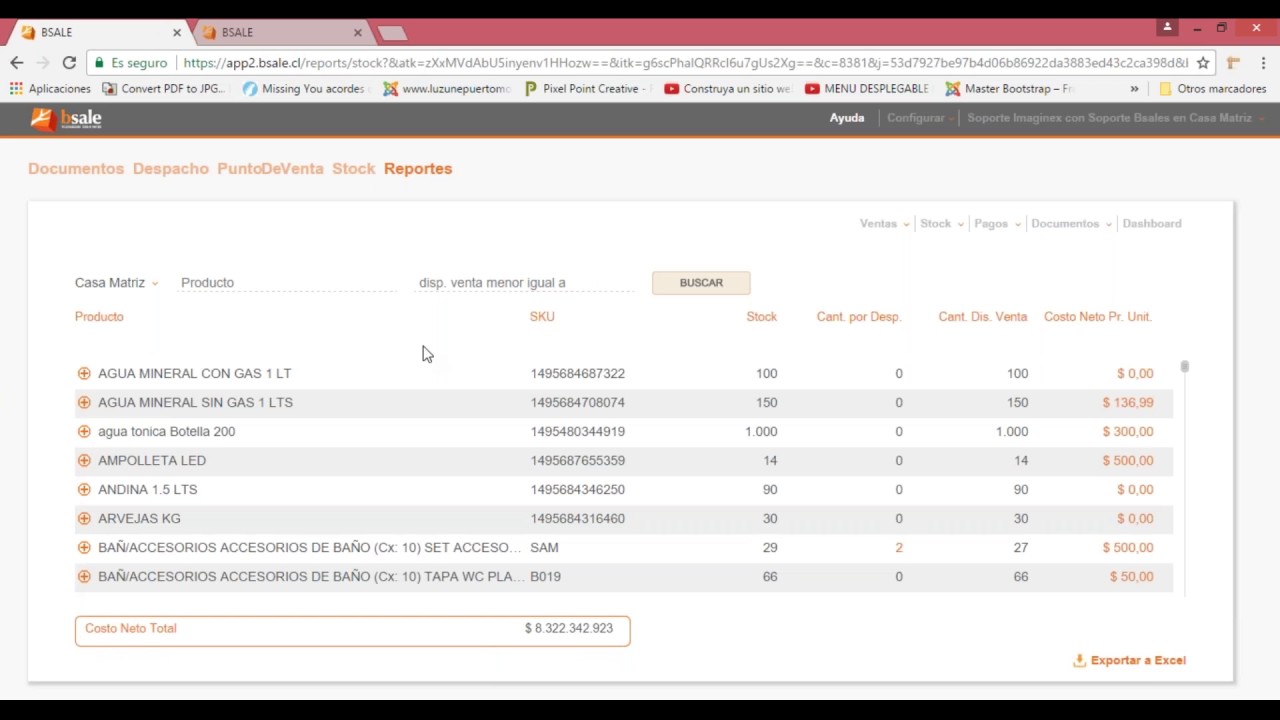The image size is (1280, 720).
Task: Open the Ventas reports dropdown
Action: [884, 224]
